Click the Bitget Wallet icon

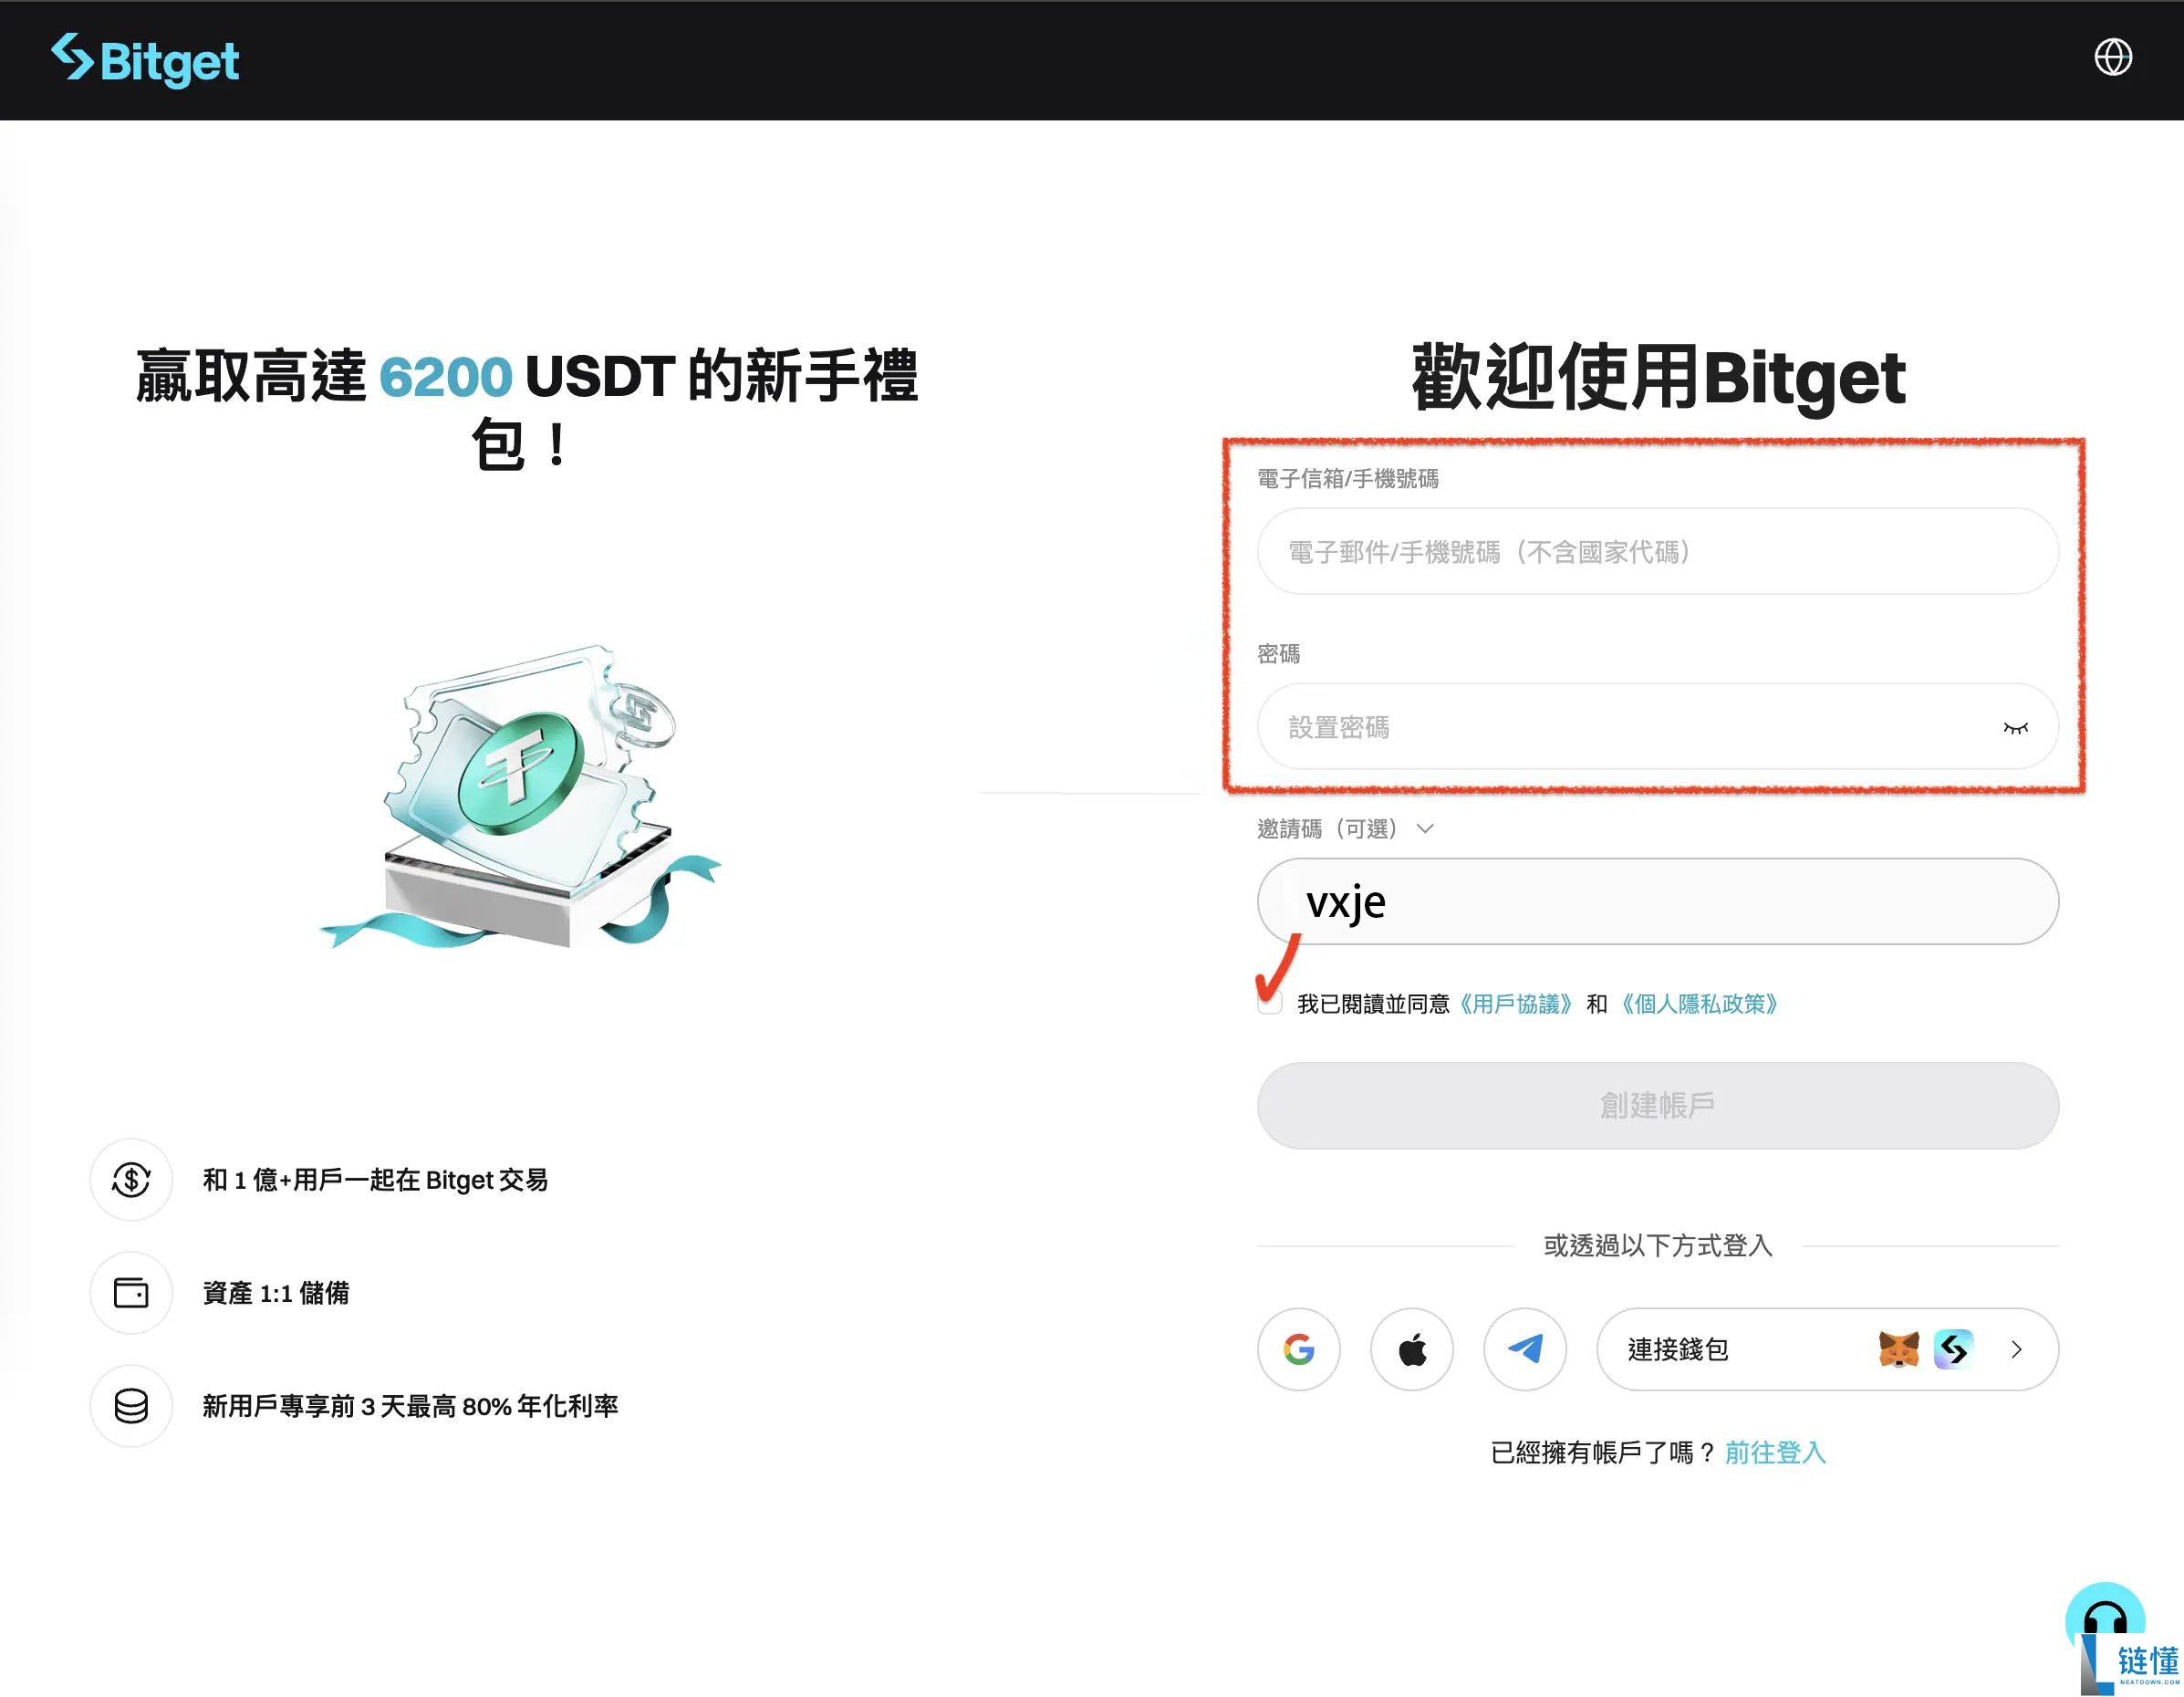(1952, 1349)
